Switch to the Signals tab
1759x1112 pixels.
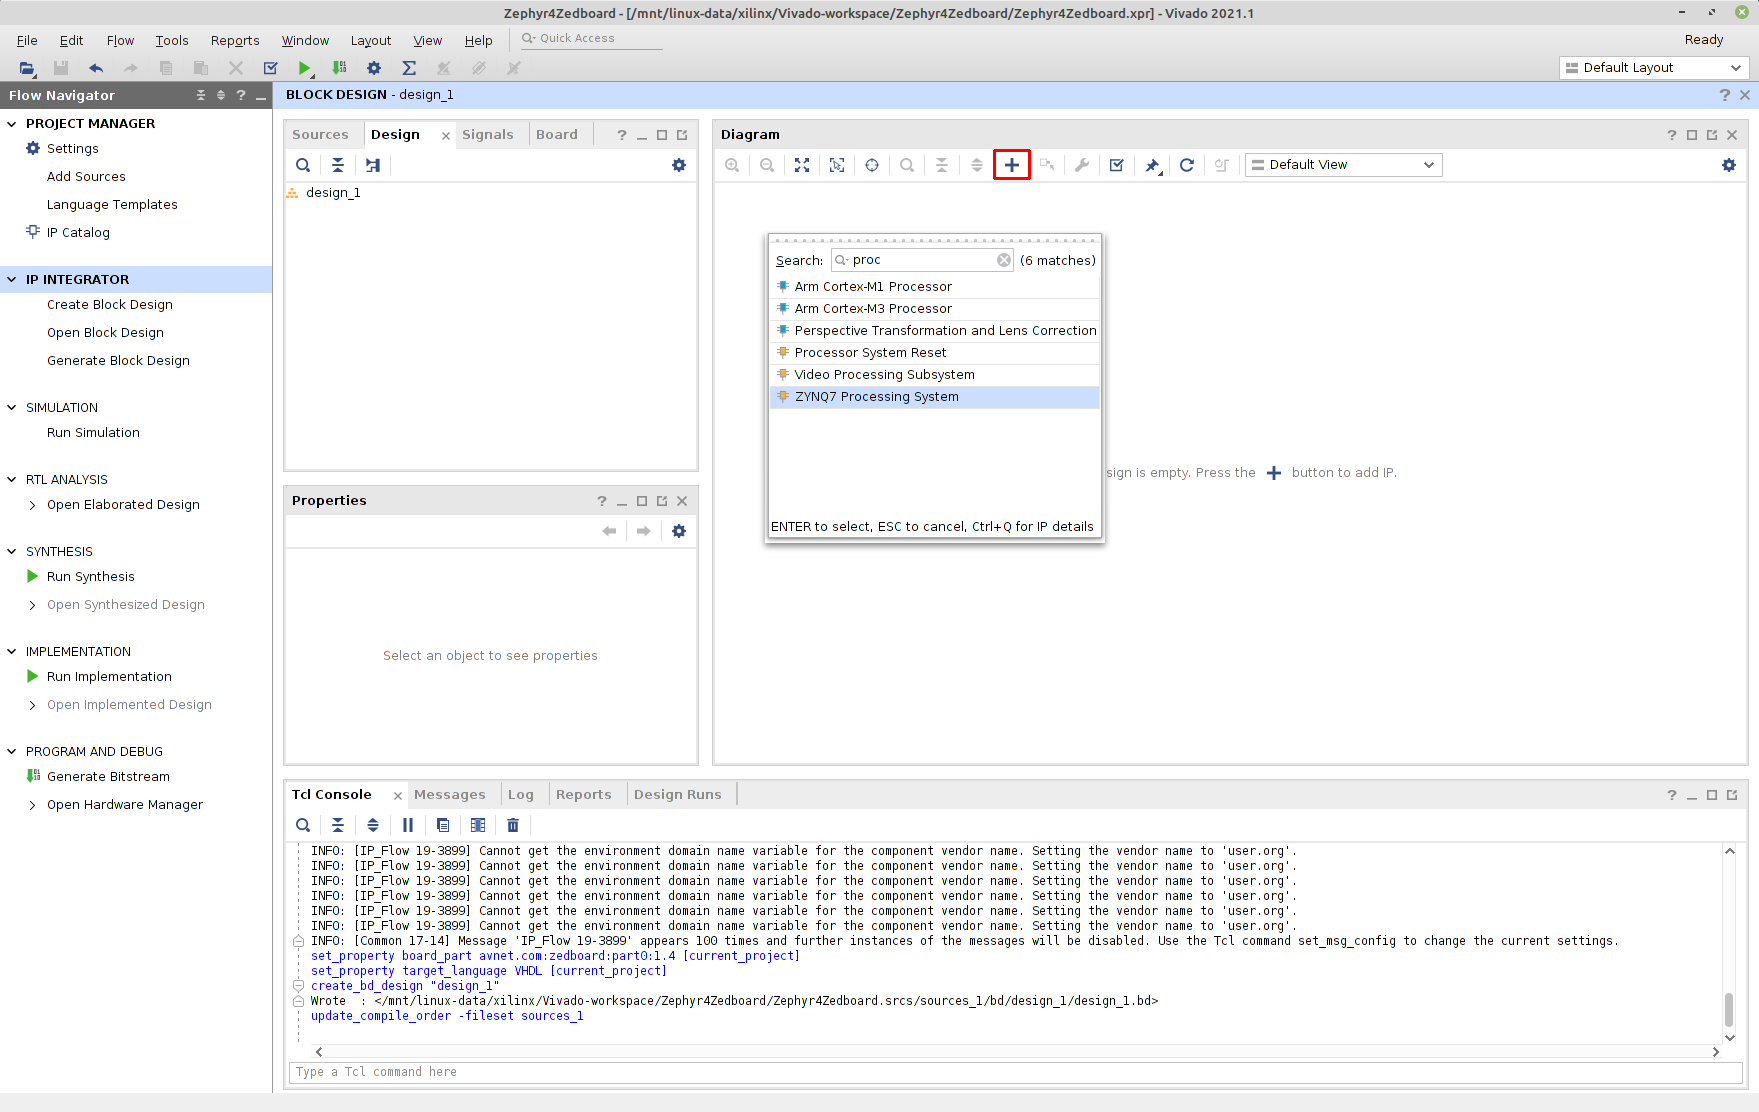(x=487, y=135)
